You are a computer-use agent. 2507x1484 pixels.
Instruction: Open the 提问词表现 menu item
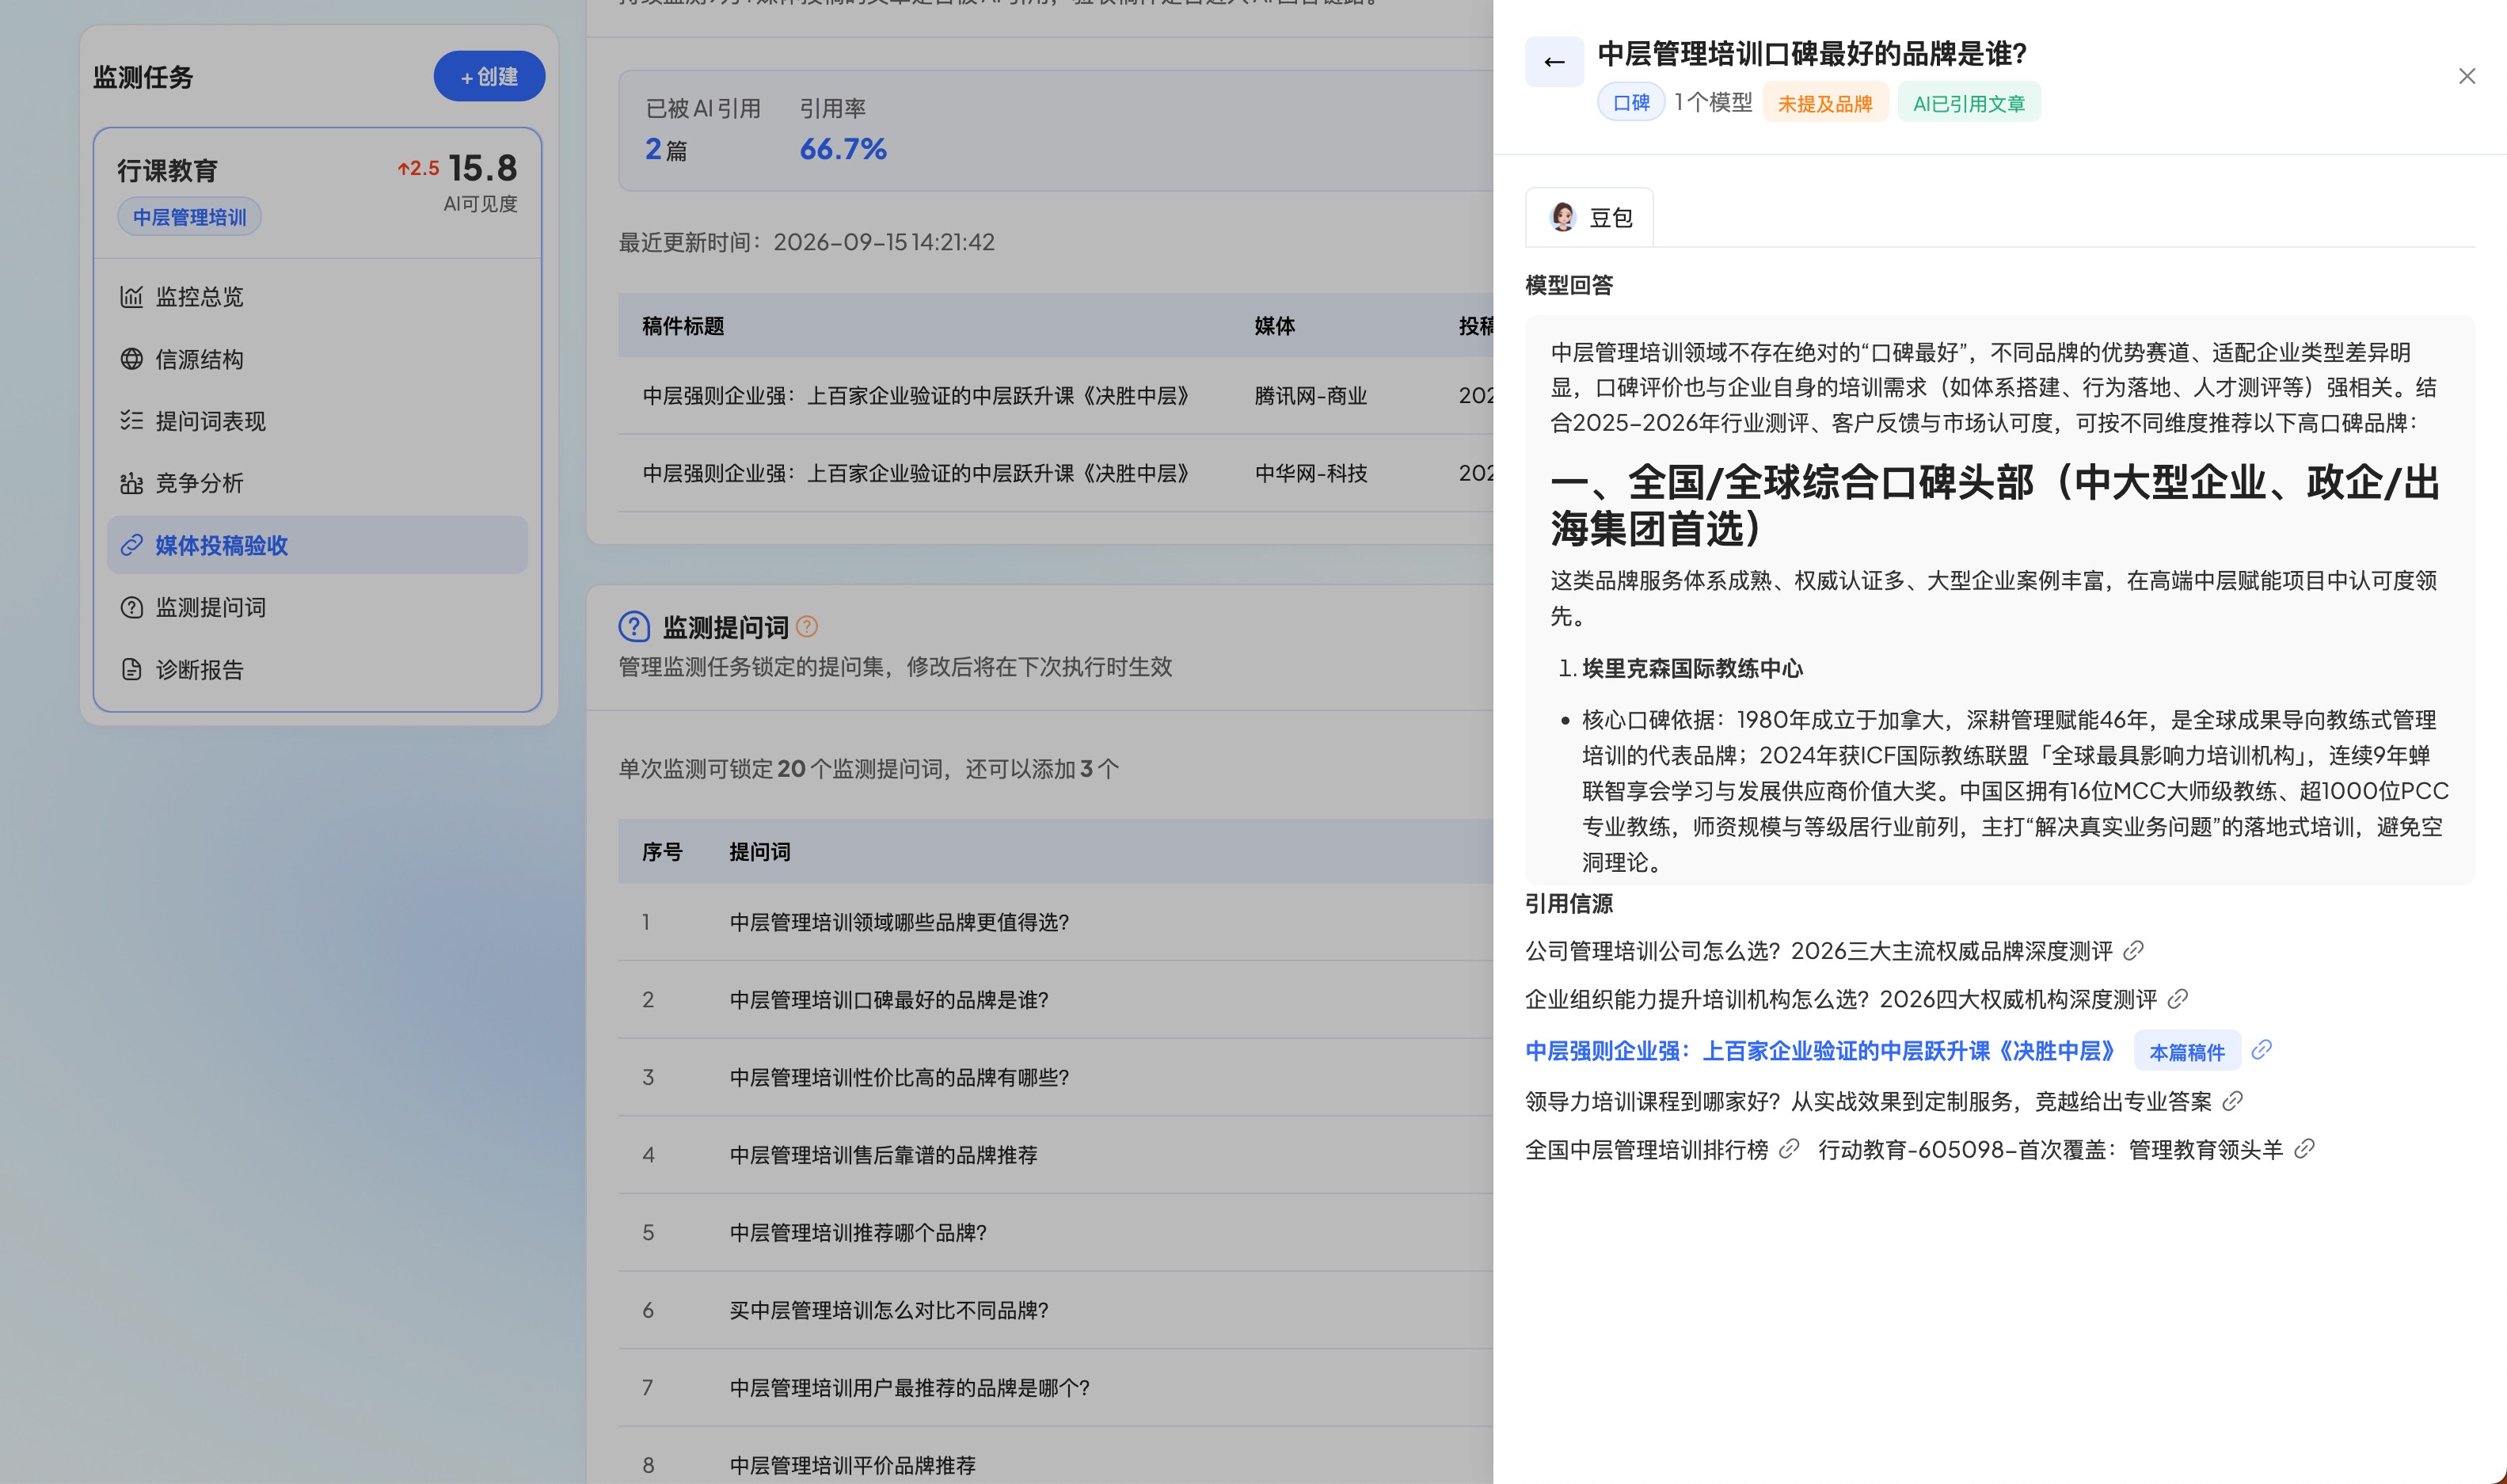pos(317,421)
